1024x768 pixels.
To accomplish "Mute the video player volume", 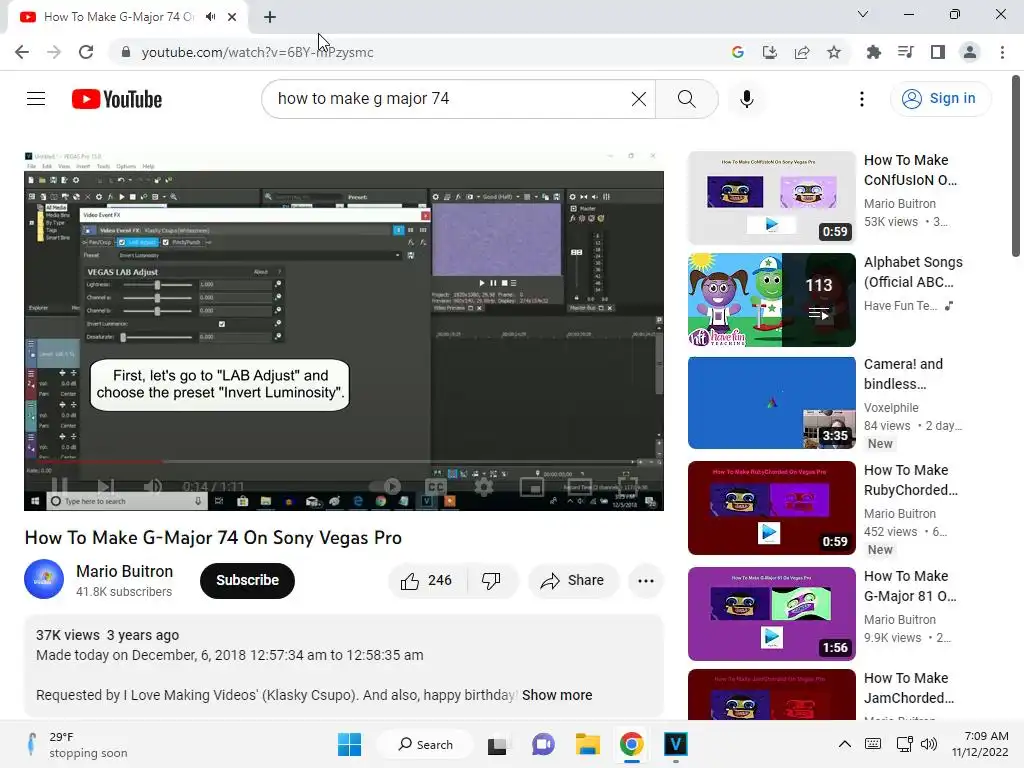I will pos(153,487).
